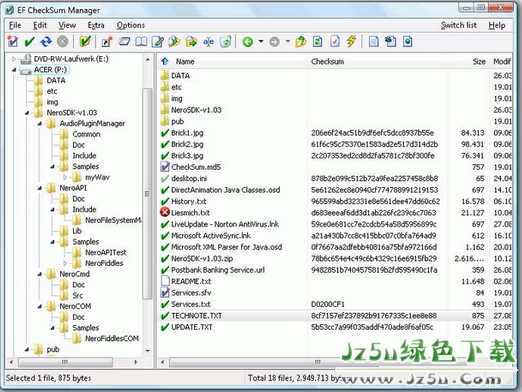Click the tree pane scroll up arrow
Image resolution: width=522 pixels, height=392 pixels.
pos(147,59)
